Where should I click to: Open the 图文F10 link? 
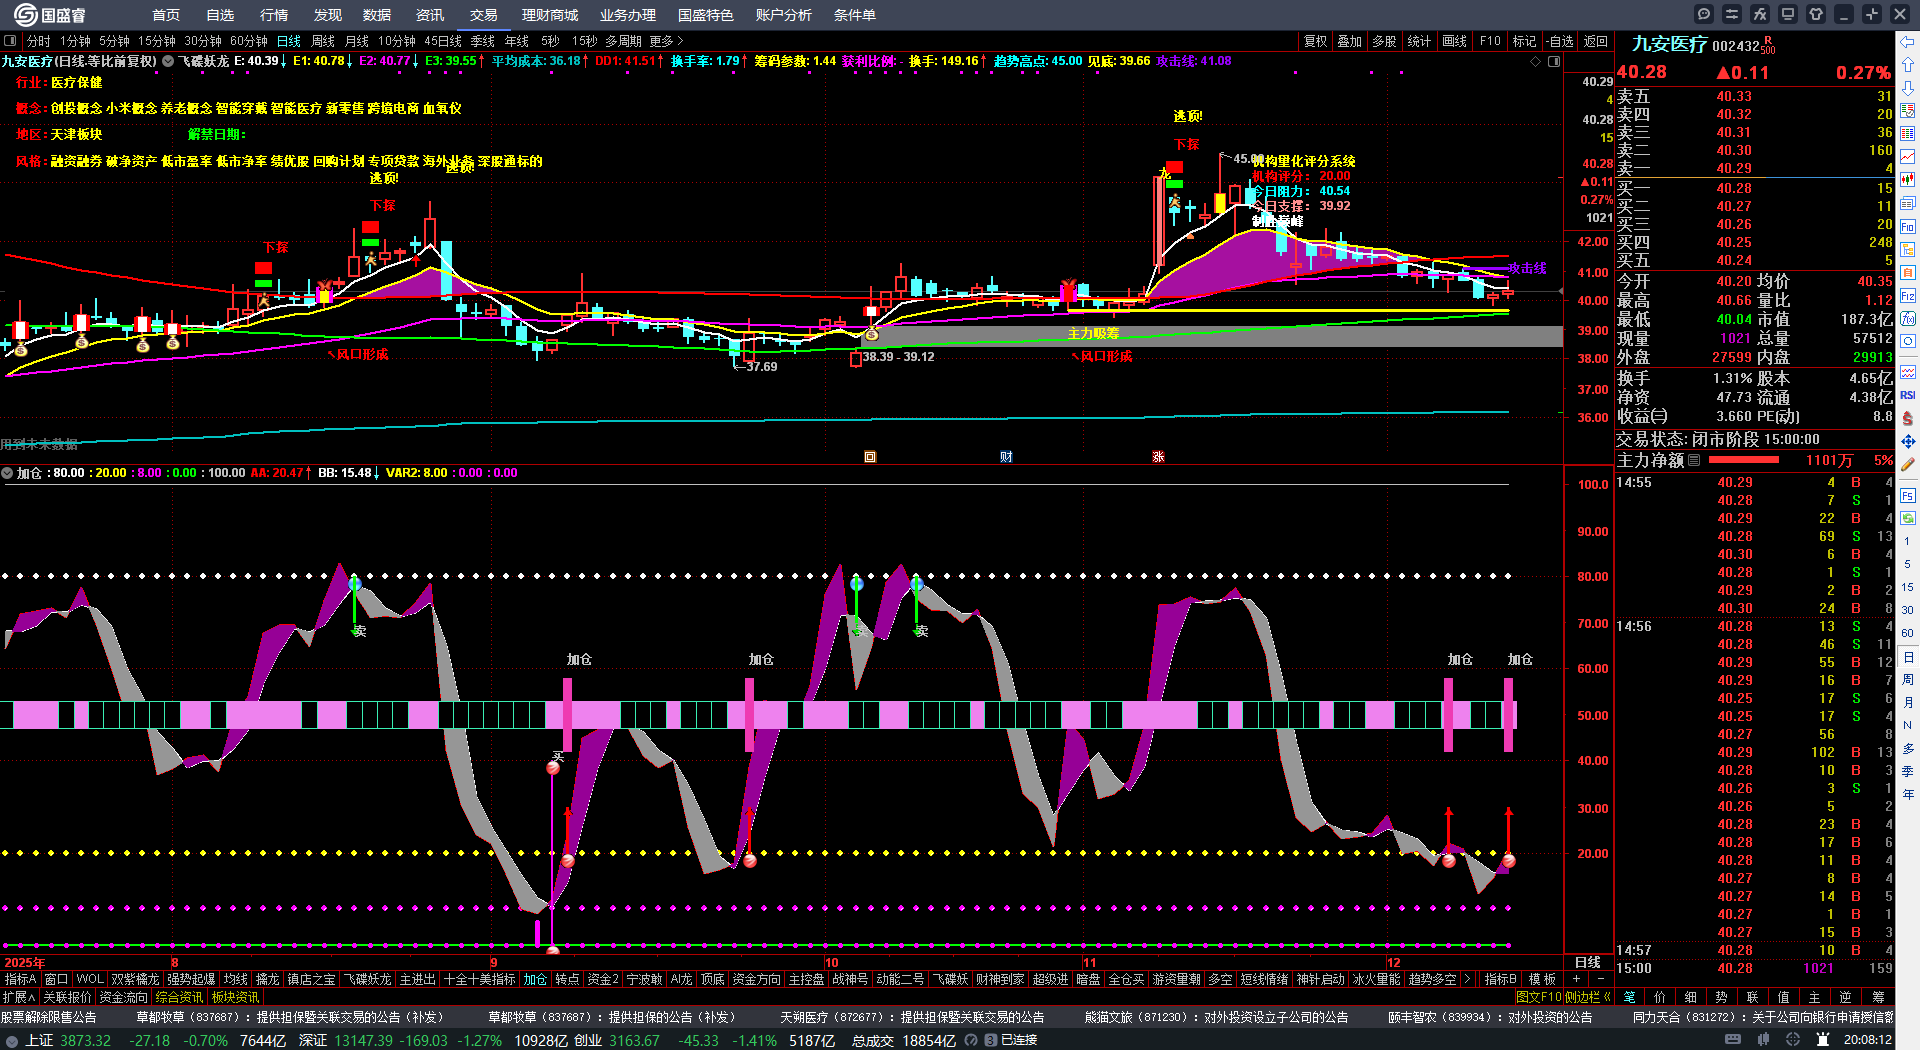click(1538, 997)
